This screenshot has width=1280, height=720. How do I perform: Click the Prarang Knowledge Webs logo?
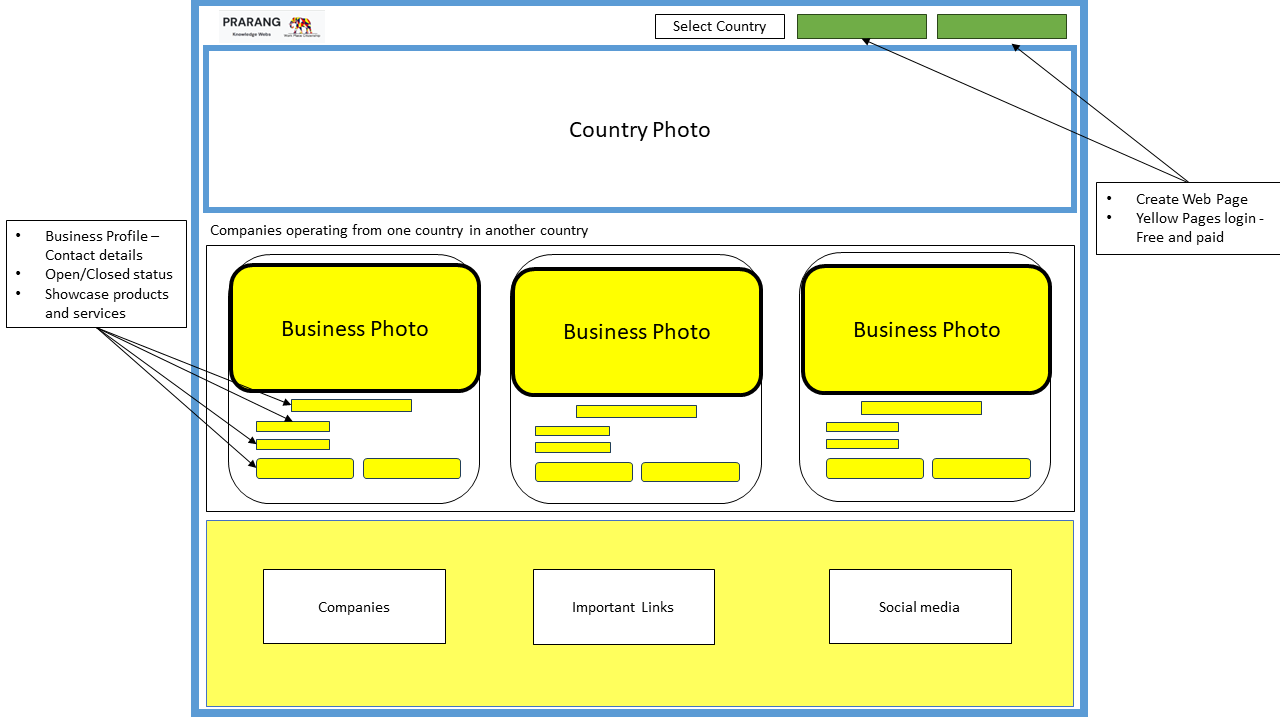pyautogui.click(x=271, y=25)
